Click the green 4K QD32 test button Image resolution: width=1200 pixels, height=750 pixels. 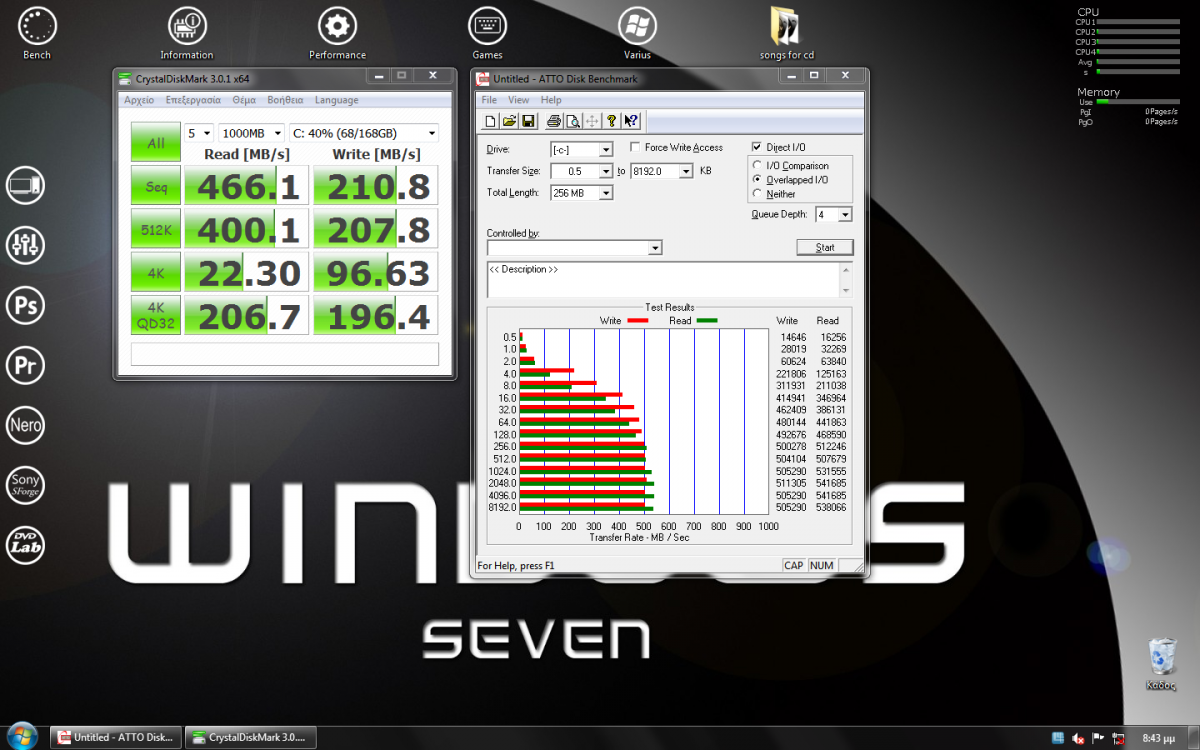(156, 316)
